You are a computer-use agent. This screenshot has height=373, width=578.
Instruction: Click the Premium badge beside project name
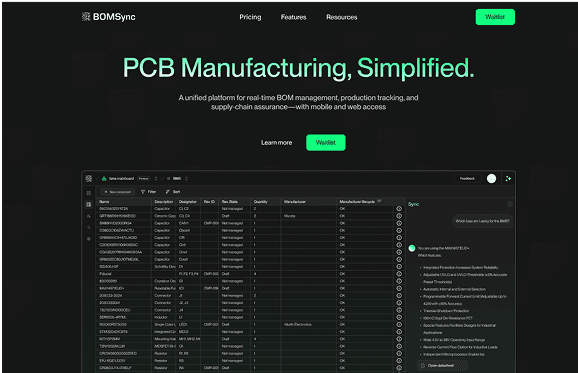pyautogui.click(x=143, y=179)
